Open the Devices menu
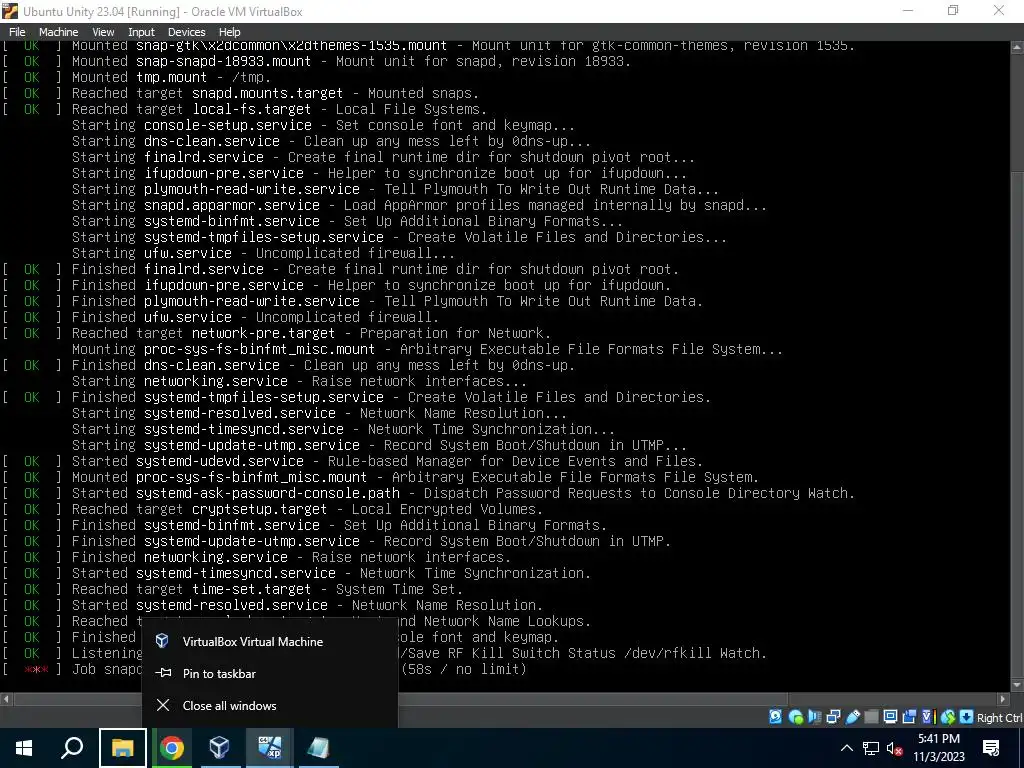 [186, 32]
